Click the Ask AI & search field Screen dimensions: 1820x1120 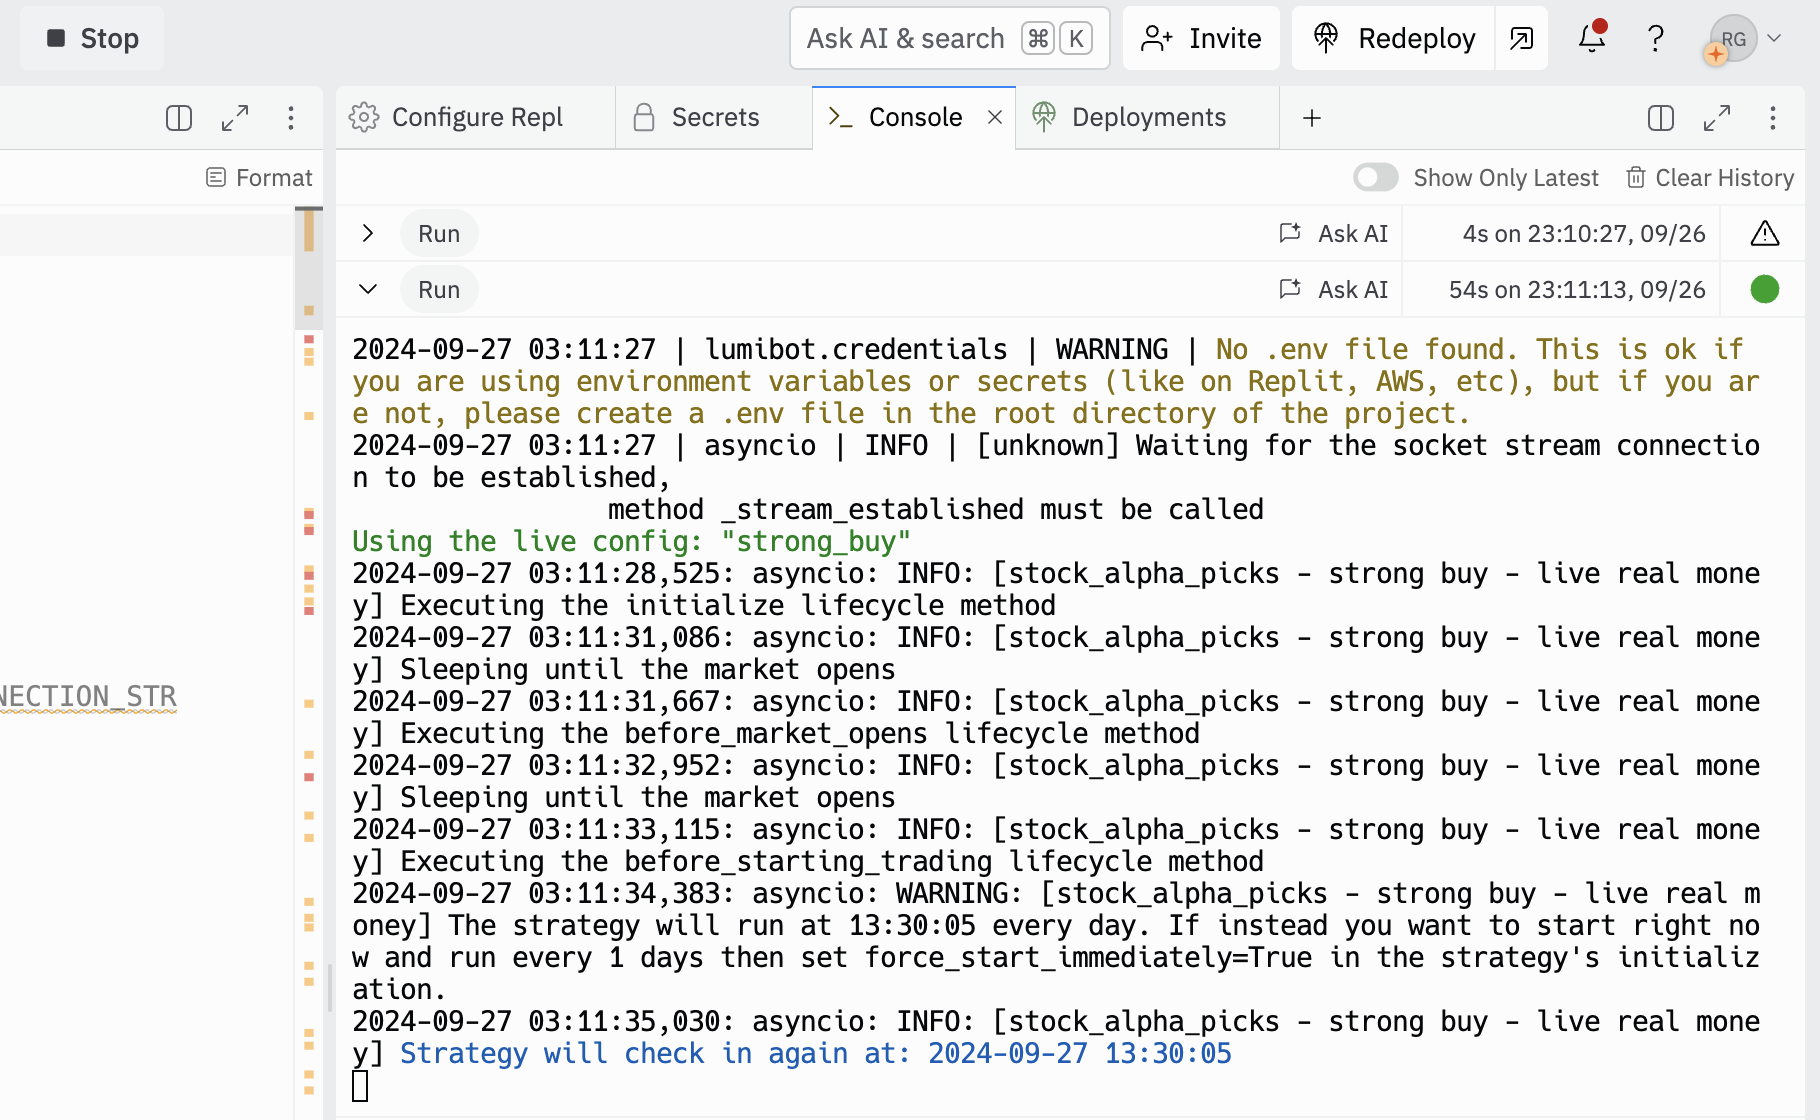pos(905,38)
